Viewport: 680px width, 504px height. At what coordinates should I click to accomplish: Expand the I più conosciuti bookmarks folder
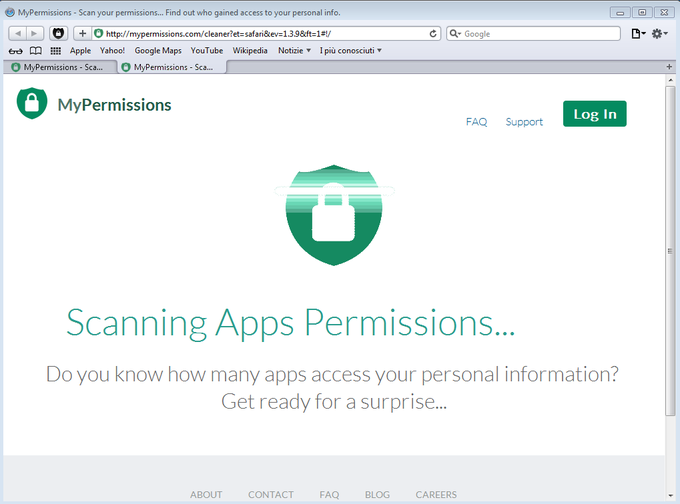click(x=350, y=51)
